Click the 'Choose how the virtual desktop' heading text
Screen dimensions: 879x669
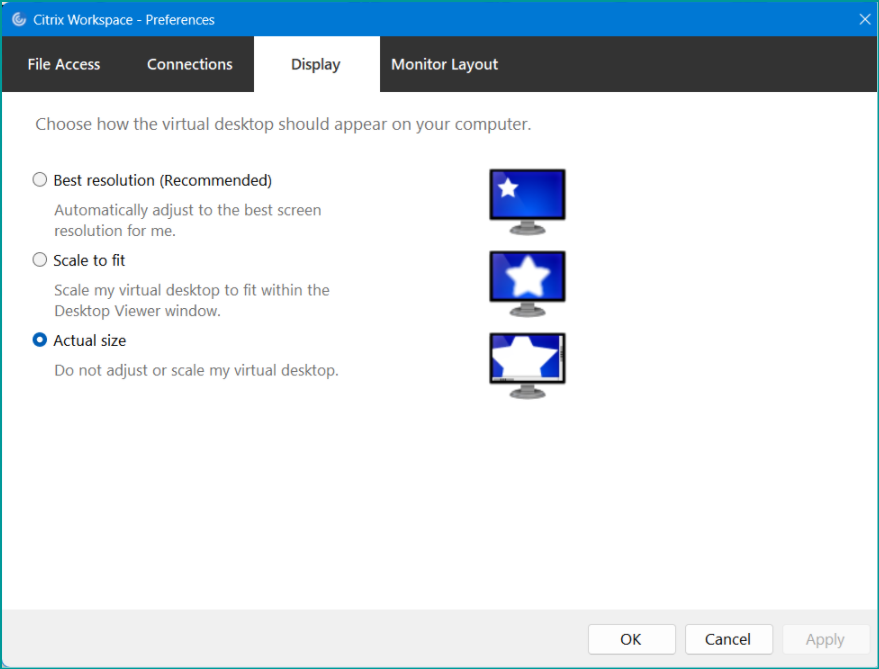pyautogui.click(x=283, y=124)
